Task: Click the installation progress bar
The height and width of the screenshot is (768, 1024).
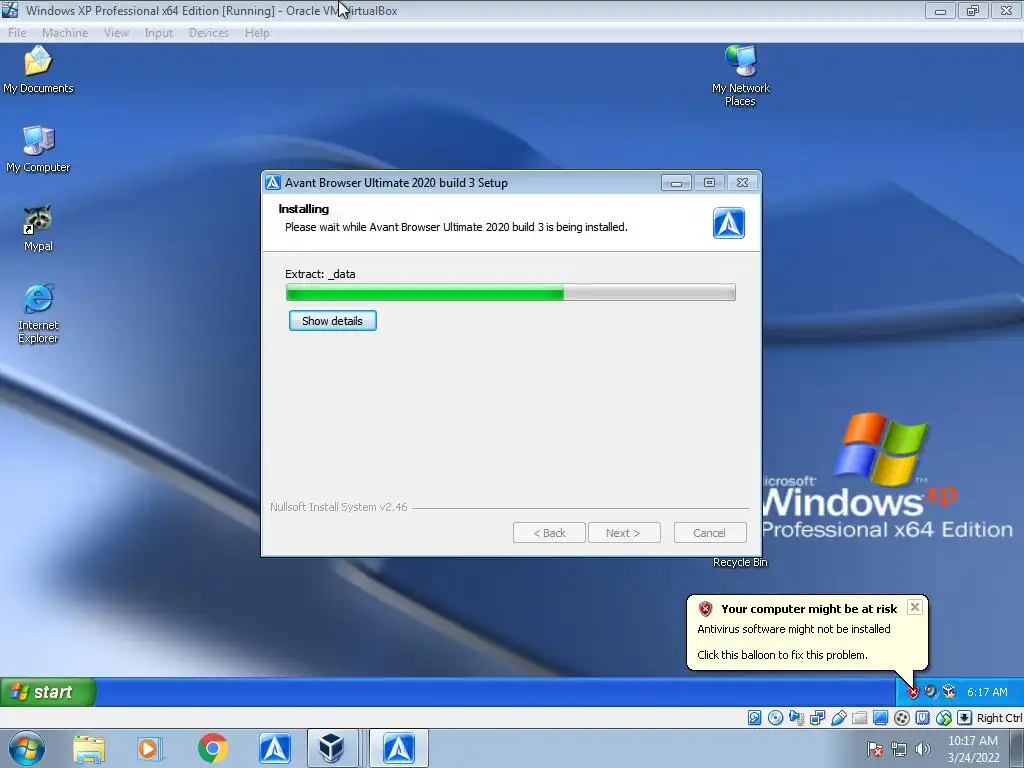Action: click(511, 293)
